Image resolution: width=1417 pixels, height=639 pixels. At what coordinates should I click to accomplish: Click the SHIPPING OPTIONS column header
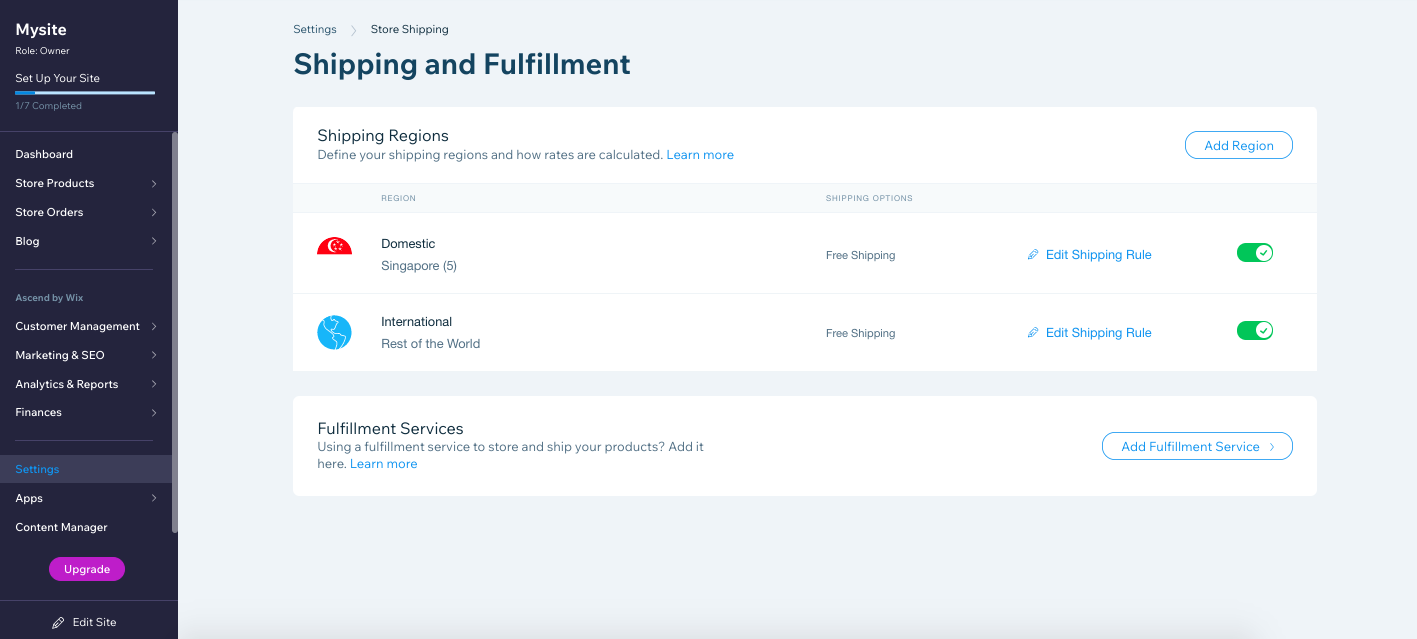(869, 198)
